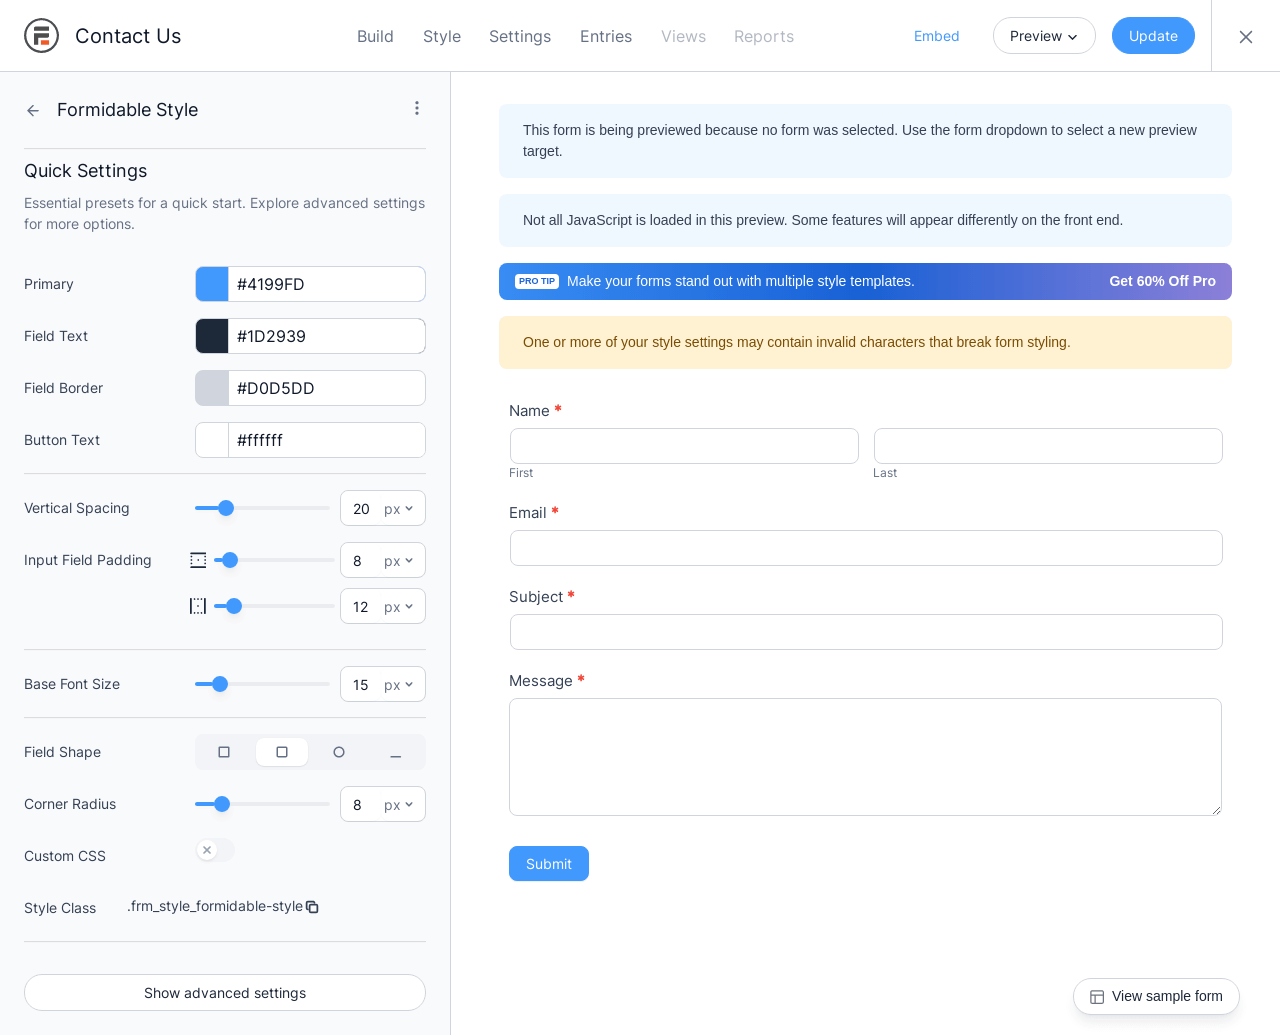Open the Field Text color swatch

point(212,336)
